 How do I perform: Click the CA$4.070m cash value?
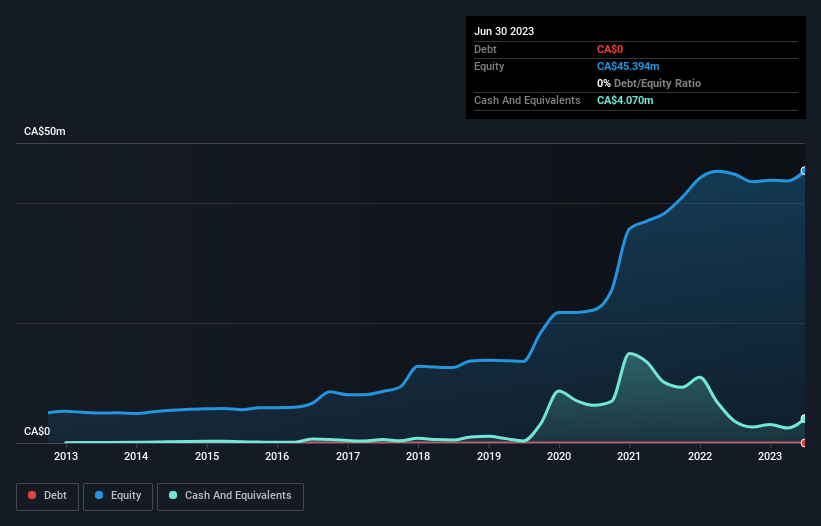625,100
